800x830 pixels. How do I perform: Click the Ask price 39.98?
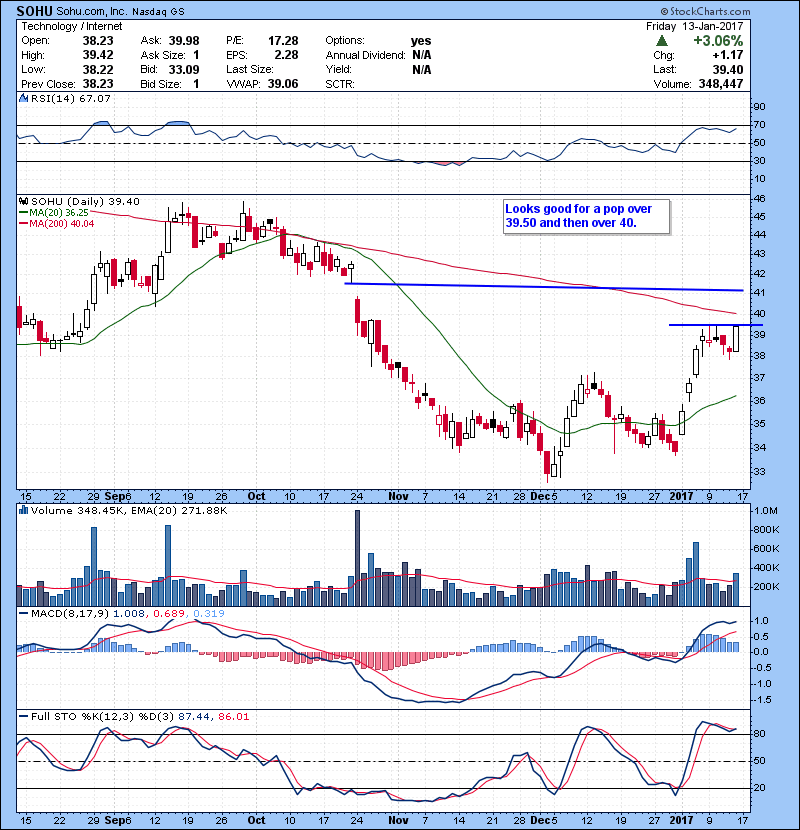point(184,41)
